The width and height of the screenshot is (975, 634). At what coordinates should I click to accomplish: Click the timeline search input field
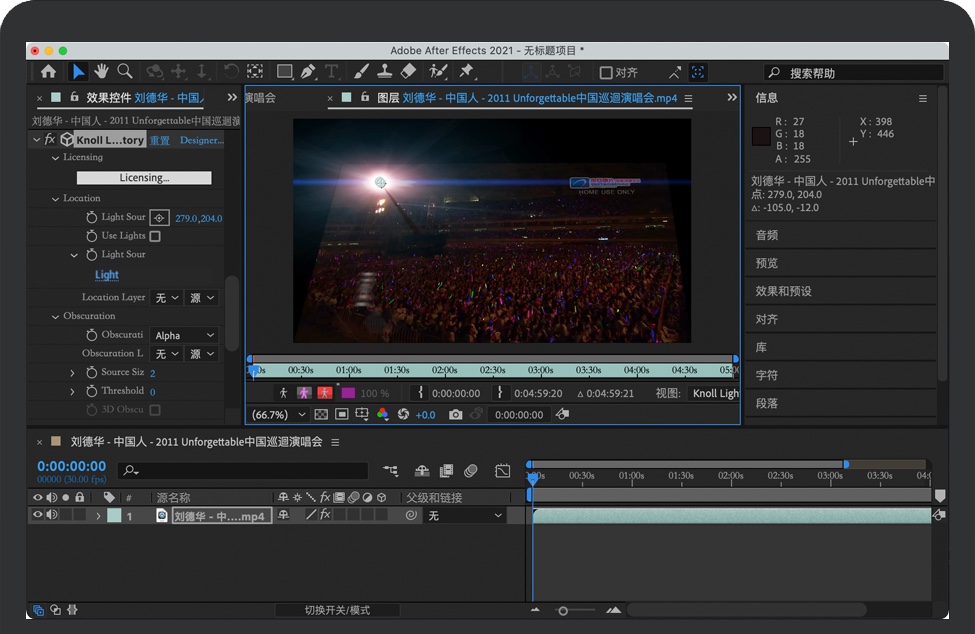coord(250,470)
